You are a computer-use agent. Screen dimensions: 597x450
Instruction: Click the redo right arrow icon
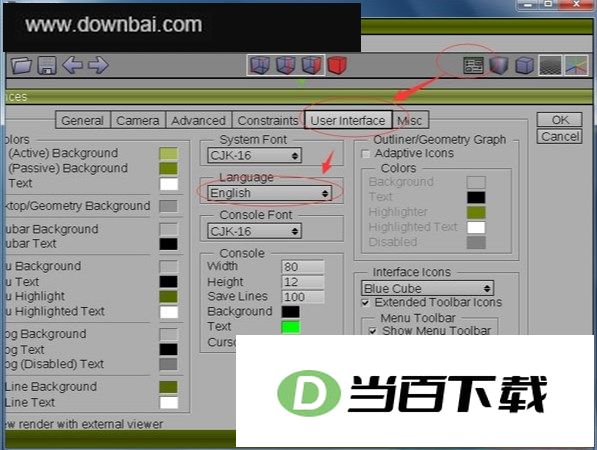point(98,65)
